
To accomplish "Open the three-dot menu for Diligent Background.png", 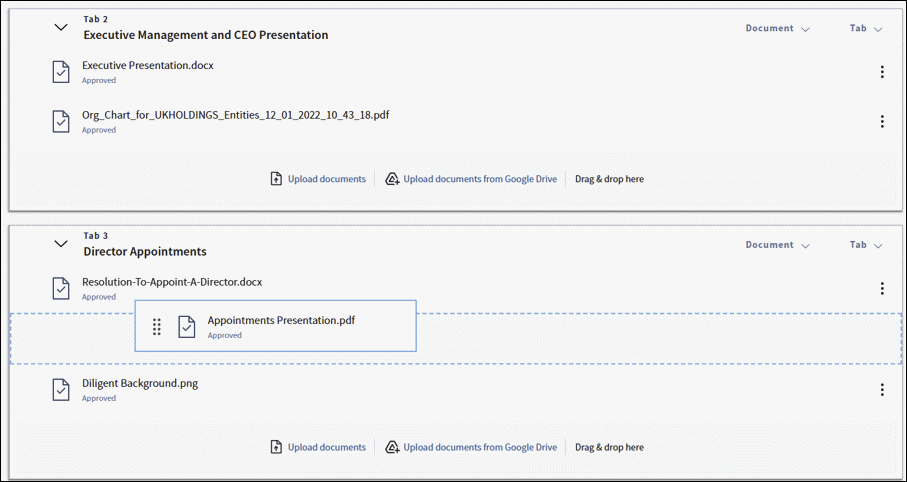I will [x=881, y=390].
